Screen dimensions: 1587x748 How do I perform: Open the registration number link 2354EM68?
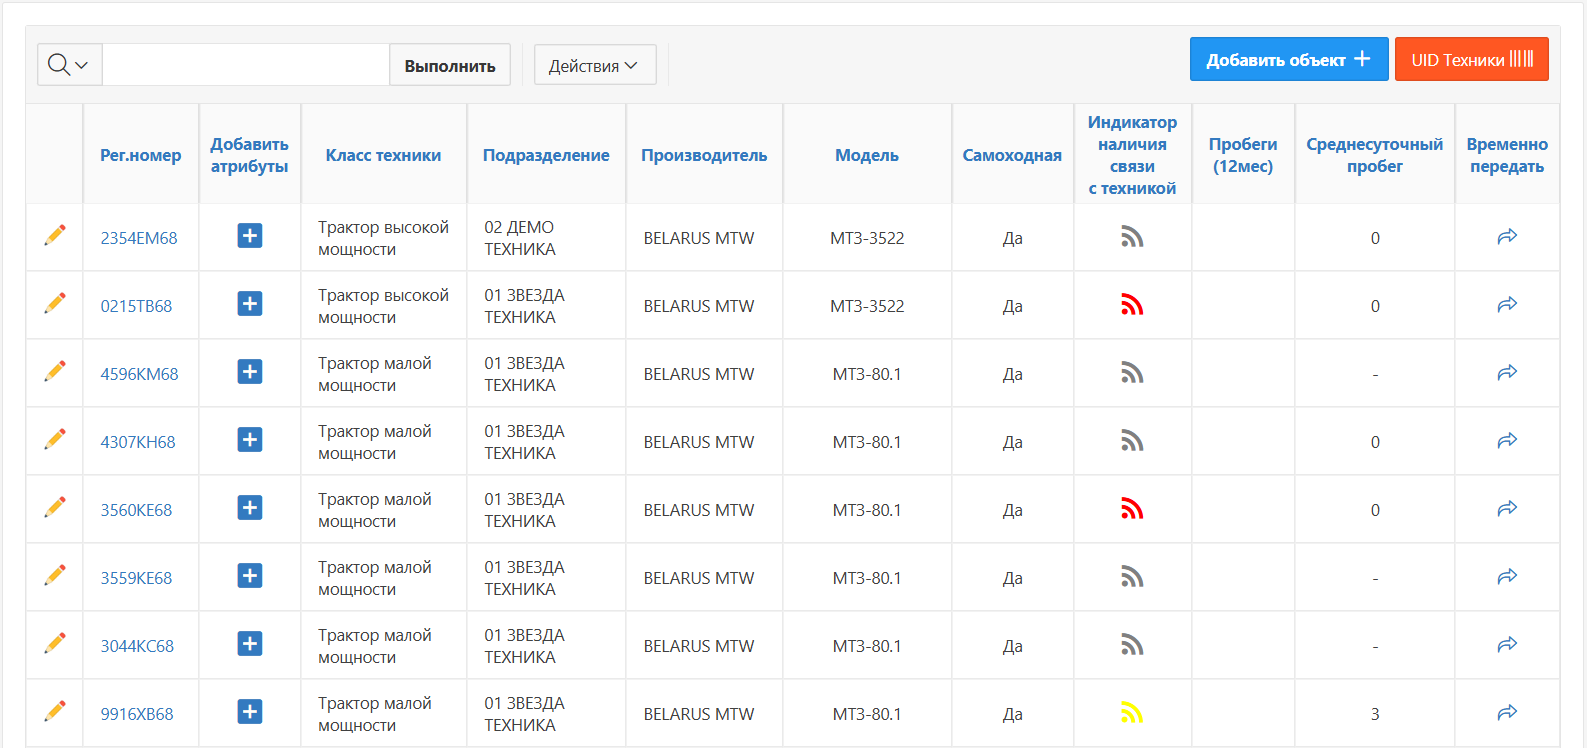point(139,238)
